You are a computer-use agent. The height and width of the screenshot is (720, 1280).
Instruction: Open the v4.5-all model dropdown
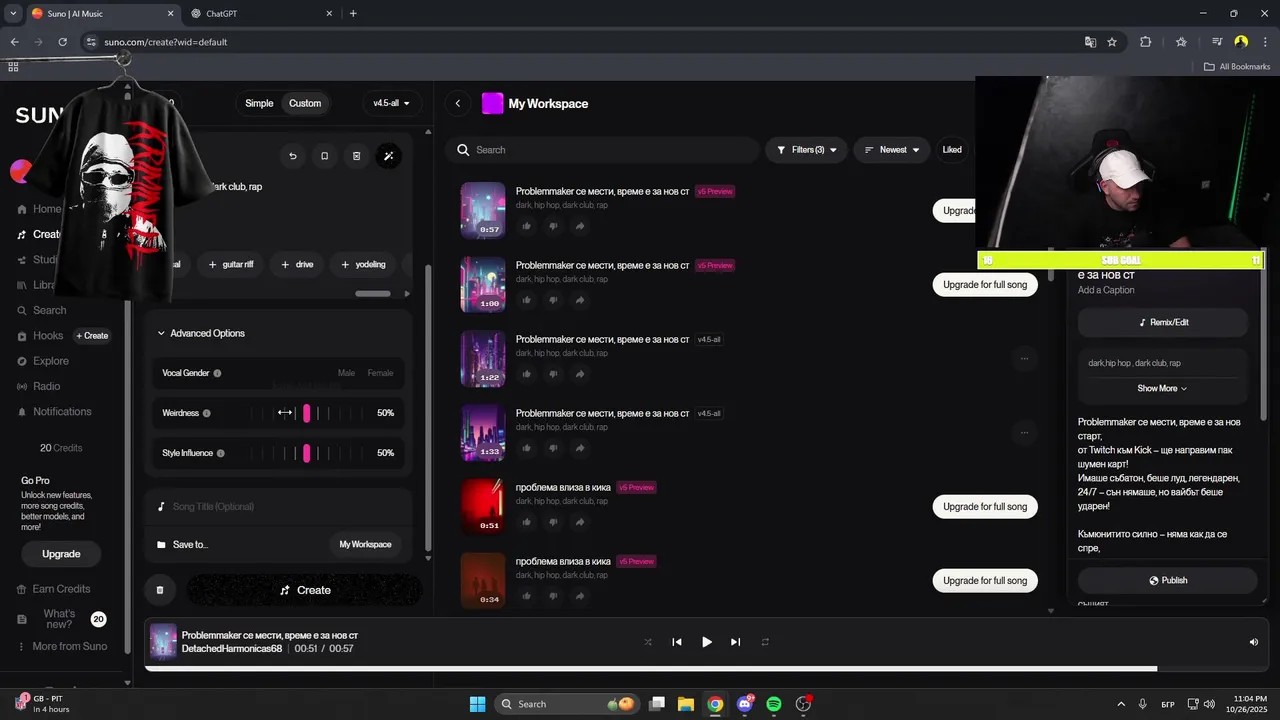click(391, 103)
